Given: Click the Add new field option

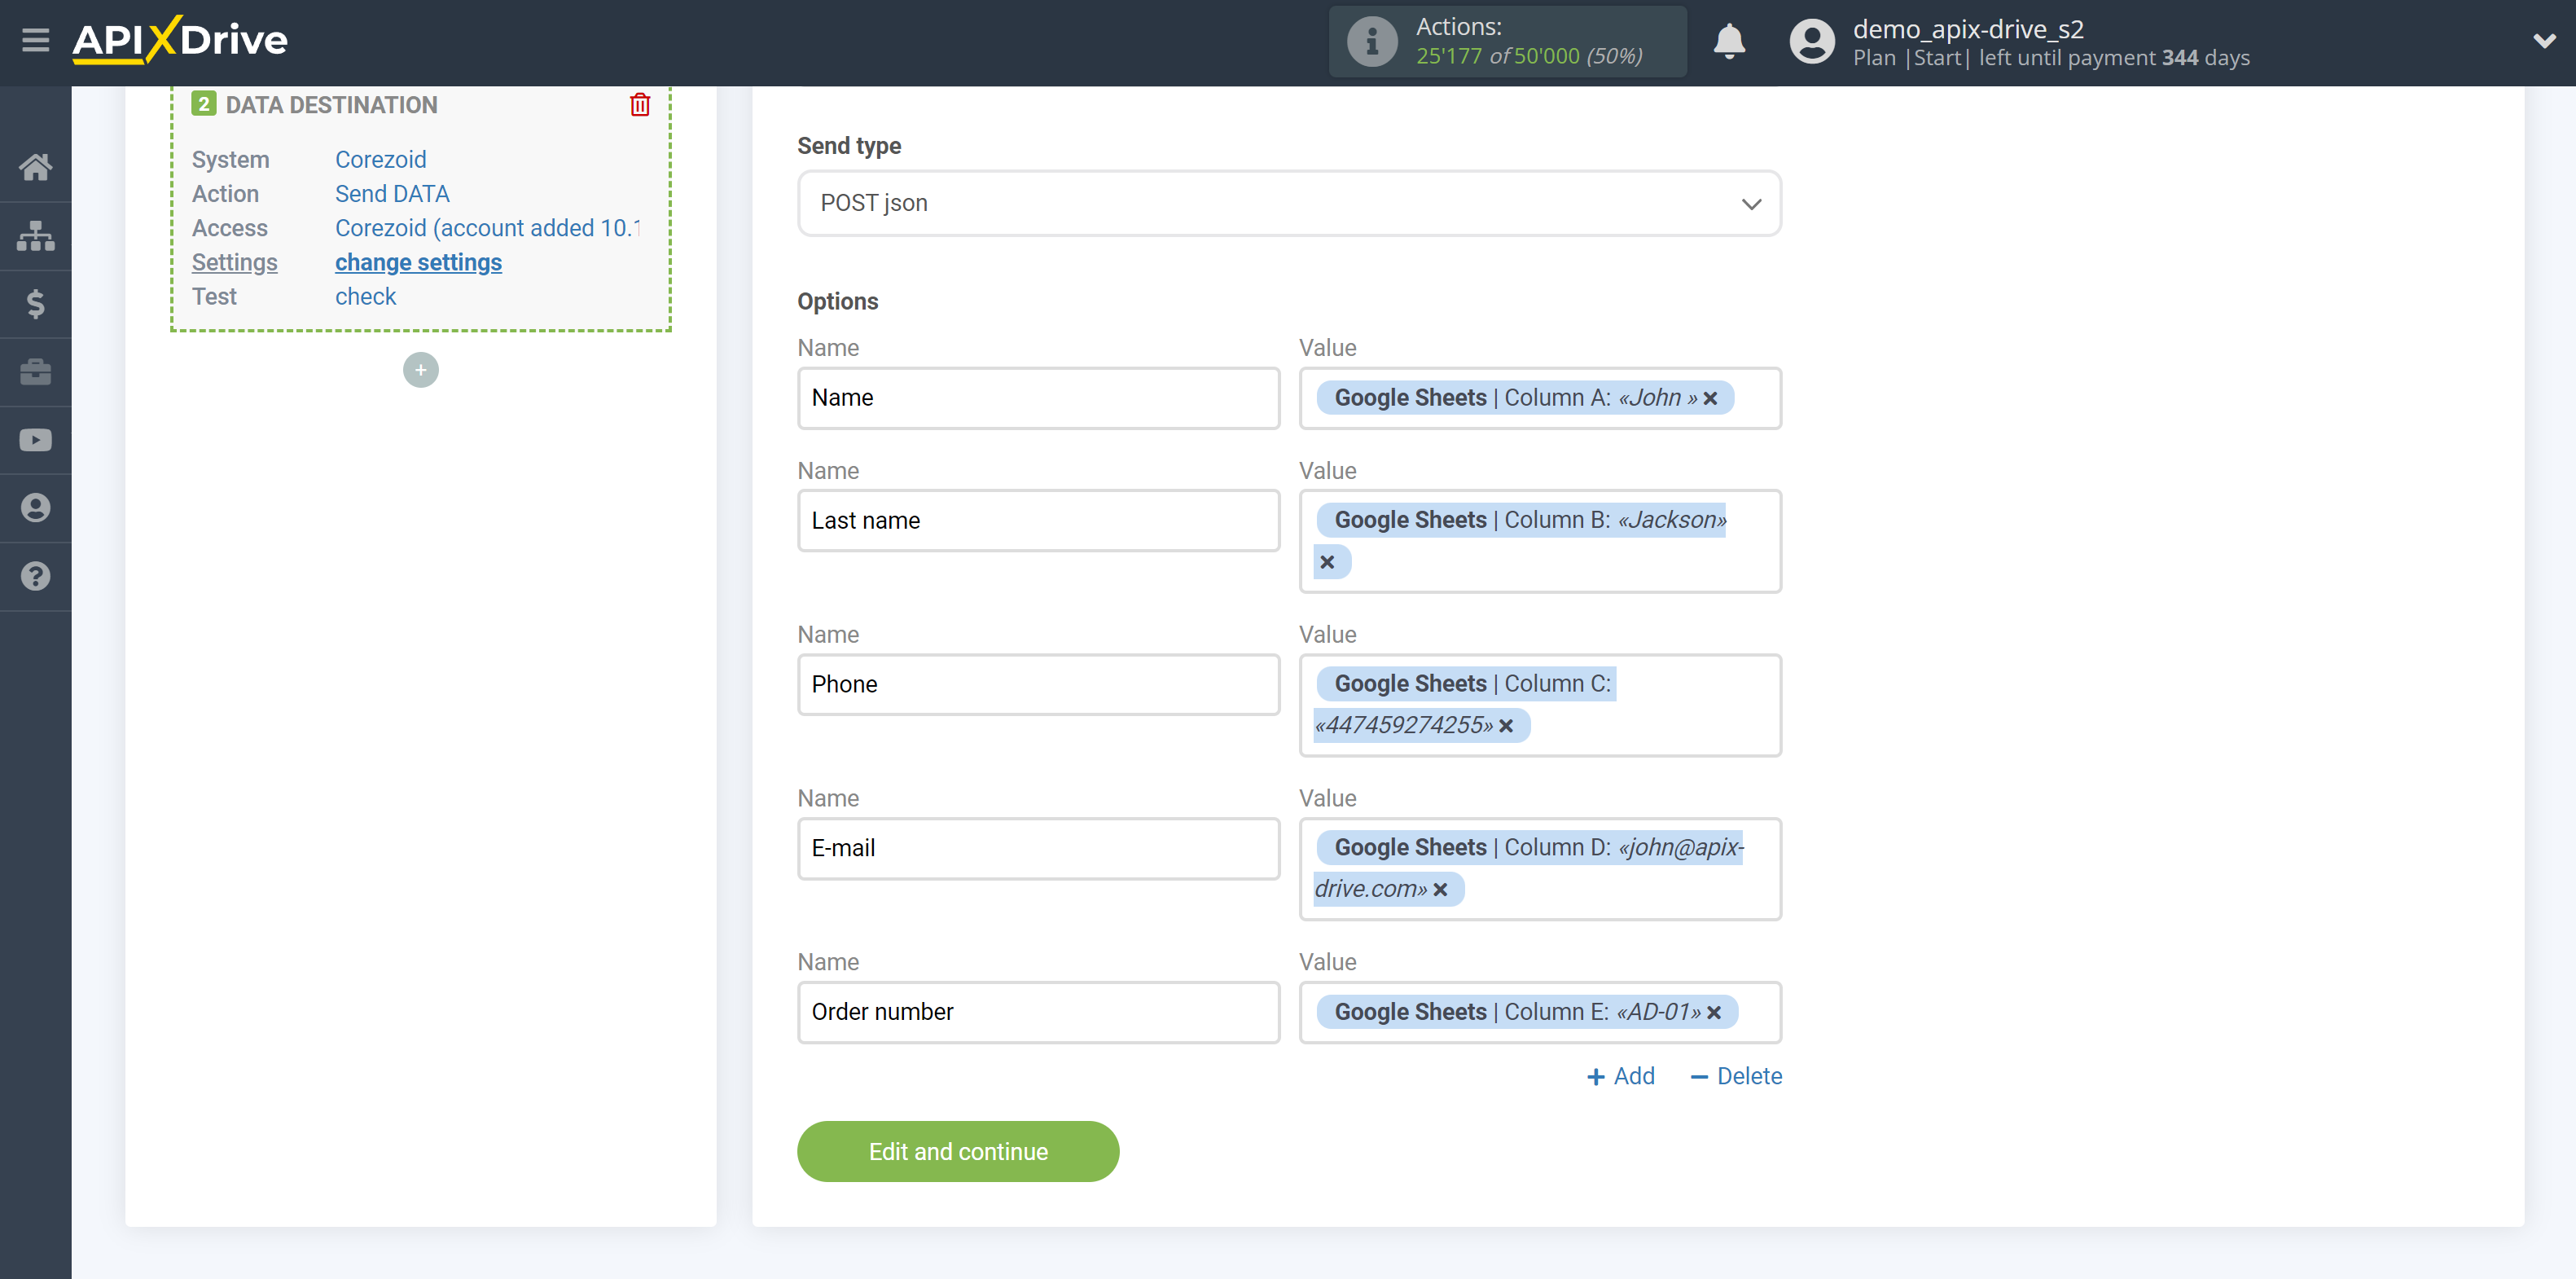Looking at the screenshot, I should pyautogui.click(x=1620, y=1075).
